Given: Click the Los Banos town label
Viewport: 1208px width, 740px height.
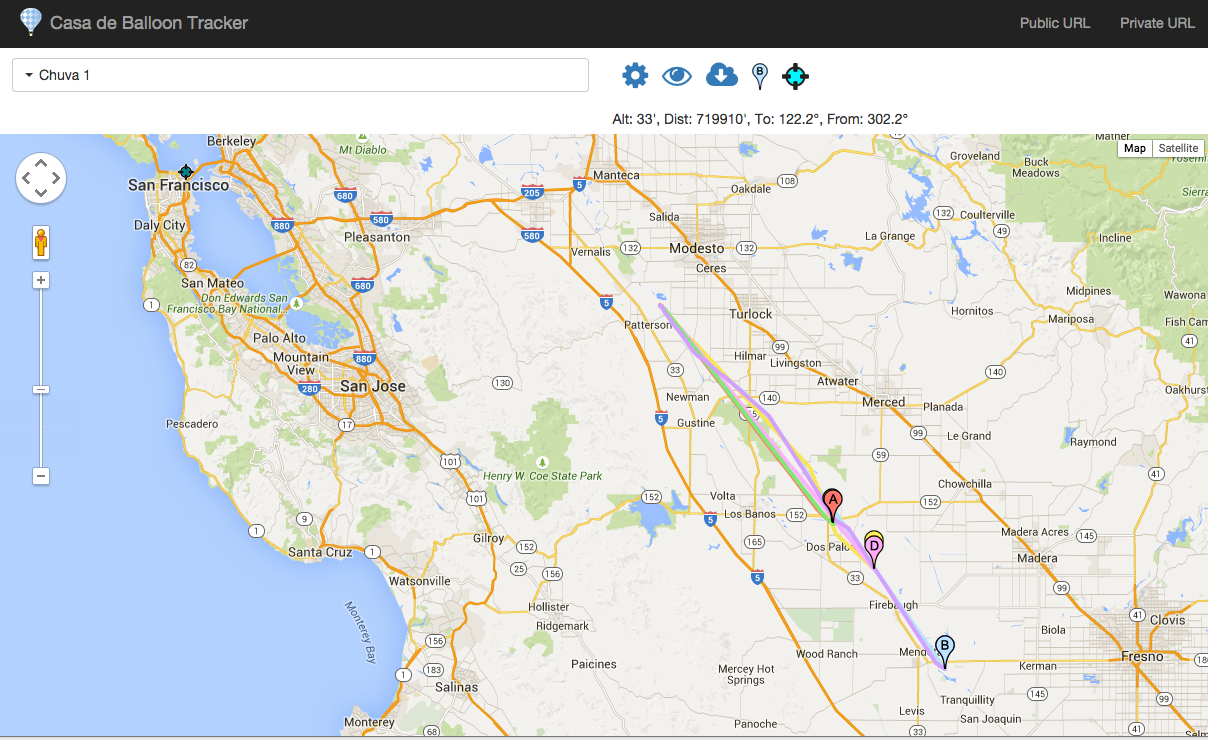Looking at the screenshot, I should tap(748, 514).
